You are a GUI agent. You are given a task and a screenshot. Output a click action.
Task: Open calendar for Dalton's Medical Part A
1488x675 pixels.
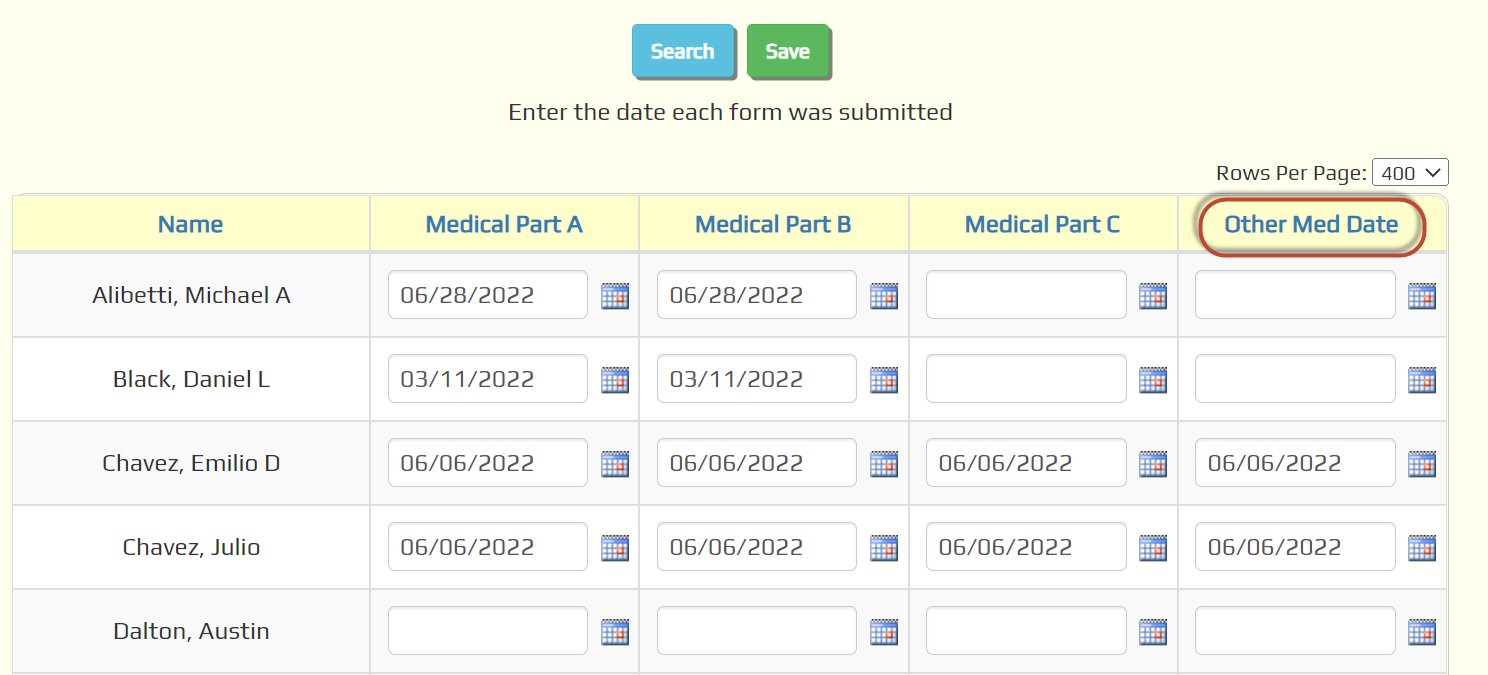615,632
